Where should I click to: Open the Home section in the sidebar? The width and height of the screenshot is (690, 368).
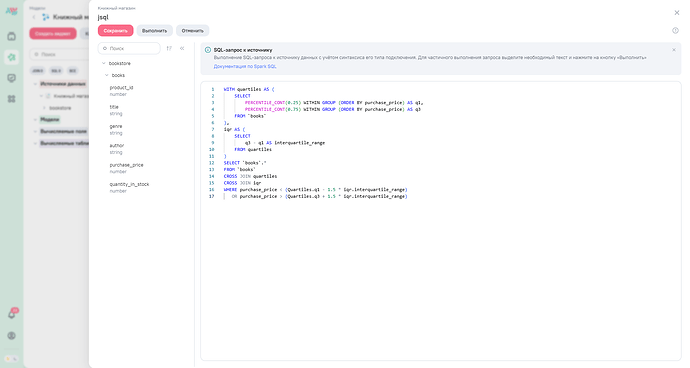(x=11, y=36)
